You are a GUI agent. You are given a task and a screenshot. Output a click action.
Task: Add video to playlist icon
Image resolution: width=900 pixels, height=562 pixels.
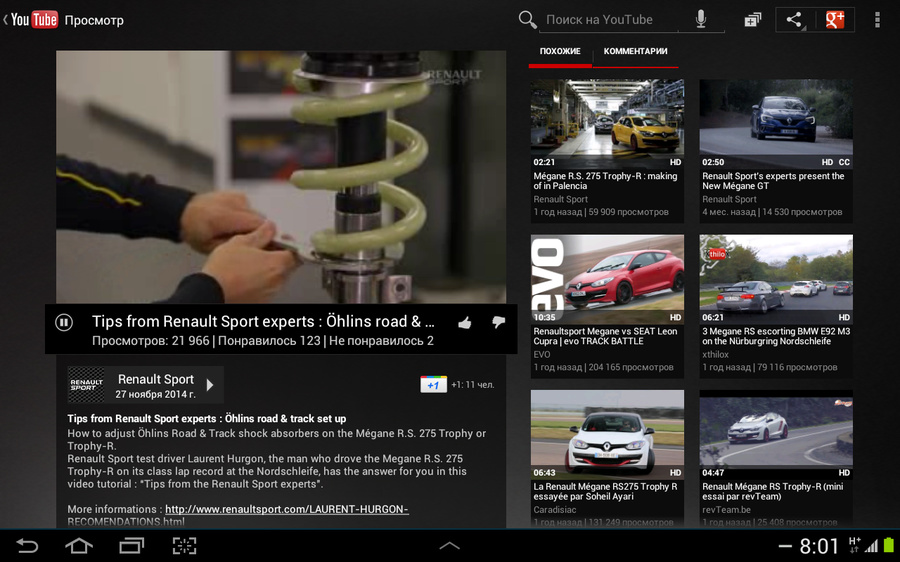click(x=752, y=20)
